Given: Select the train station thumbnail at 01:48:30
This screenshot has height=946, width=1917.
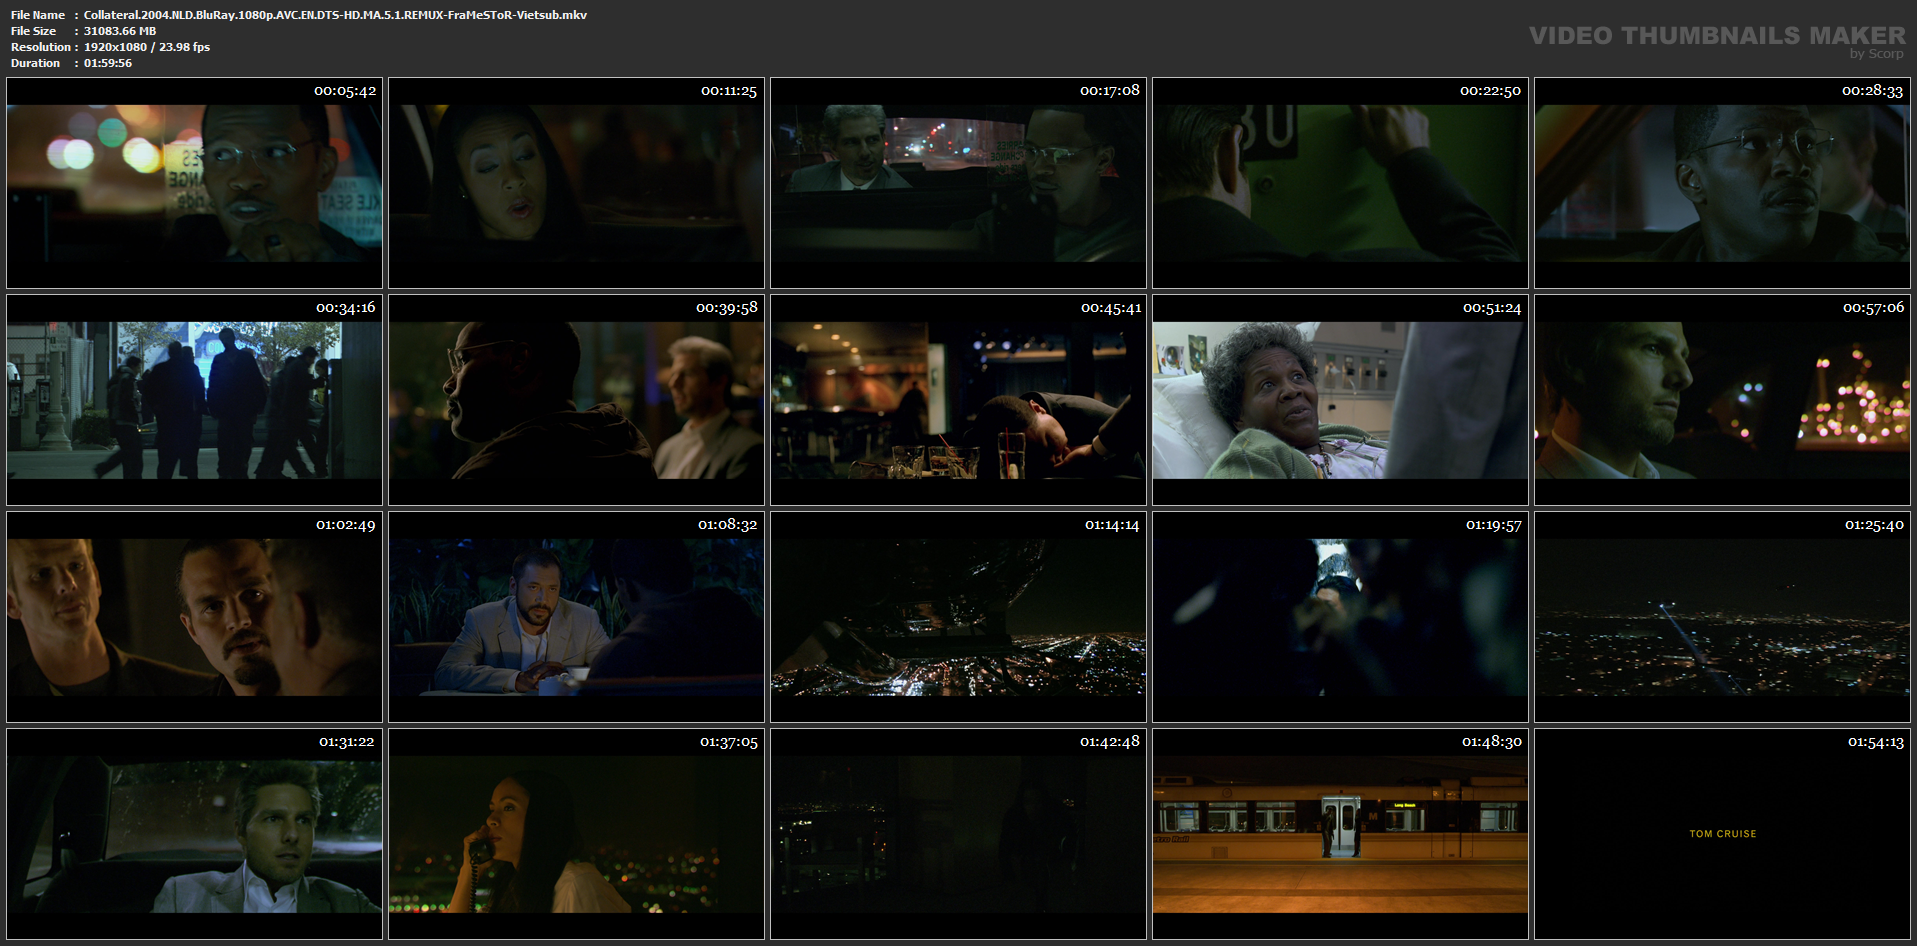Looking at the screenshot, I should [1340, 834].
